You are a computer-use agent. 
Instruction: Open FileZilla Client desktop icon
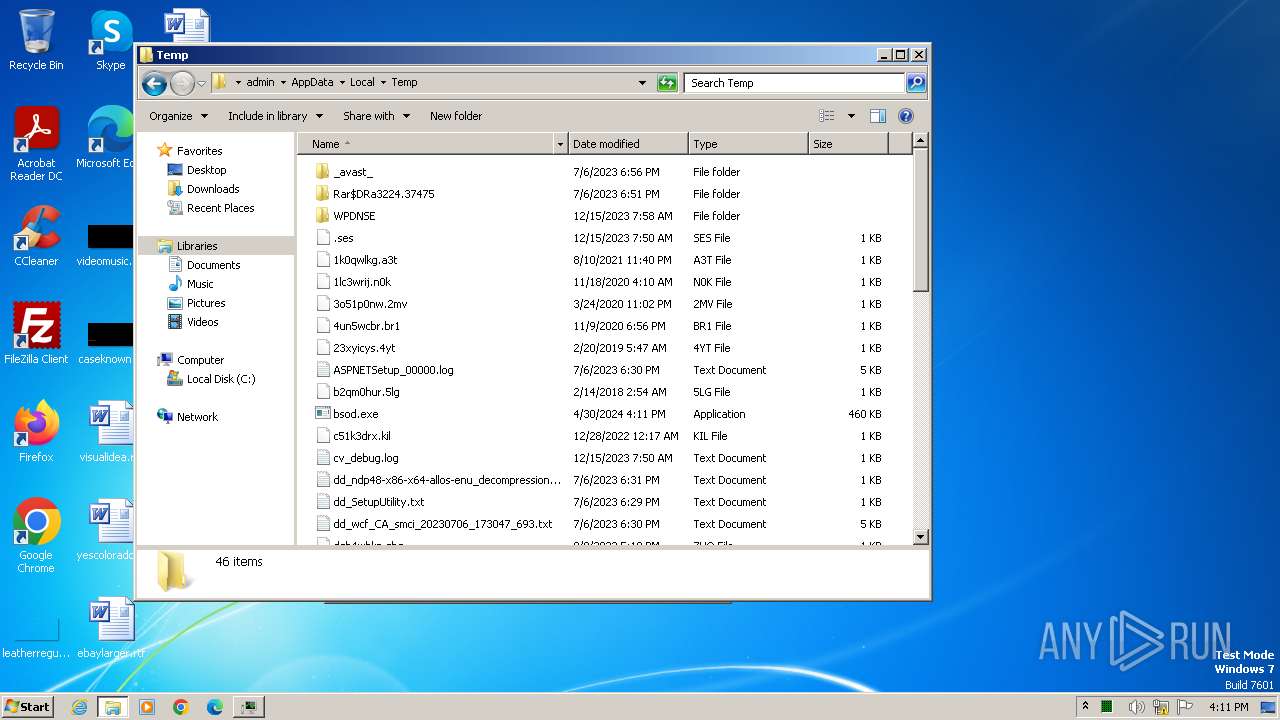click(36, 334)
